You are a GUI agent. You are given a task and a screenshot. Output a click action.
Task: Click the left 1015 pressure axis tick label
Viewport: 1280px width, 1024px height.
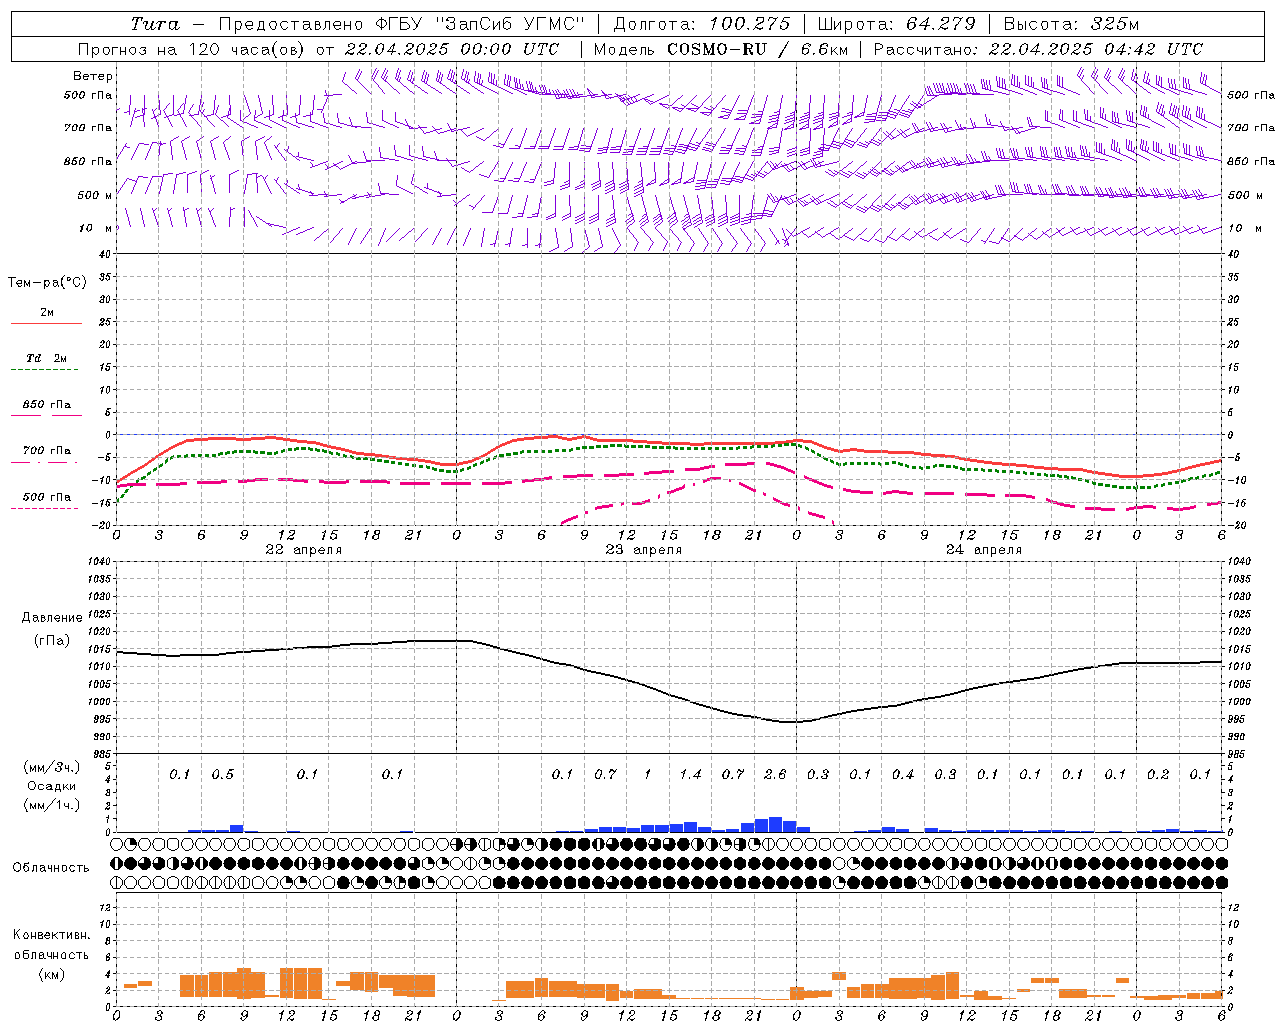(101, 649)
